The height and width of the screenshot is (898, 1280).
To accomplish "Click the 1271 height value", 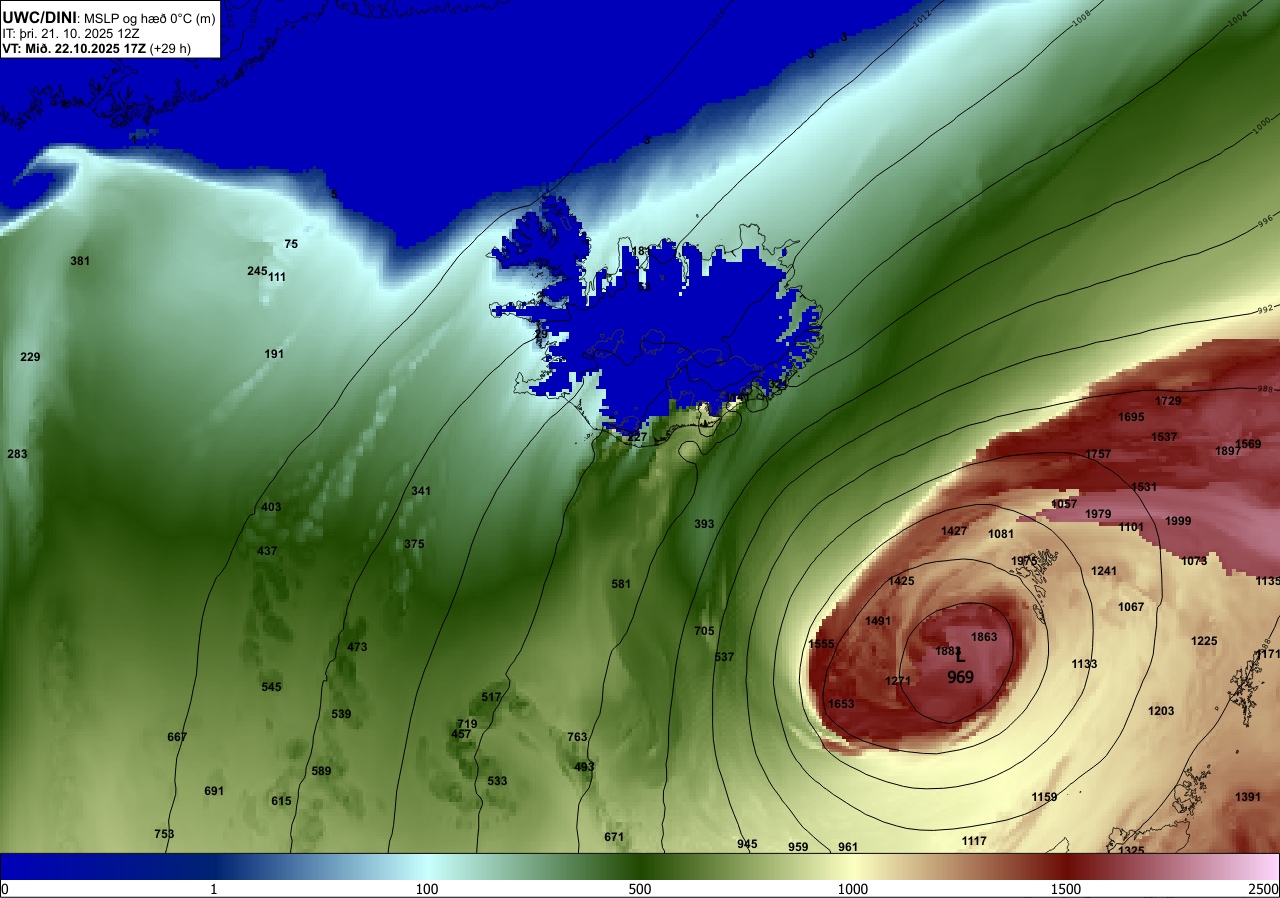I will coord(898,681).
